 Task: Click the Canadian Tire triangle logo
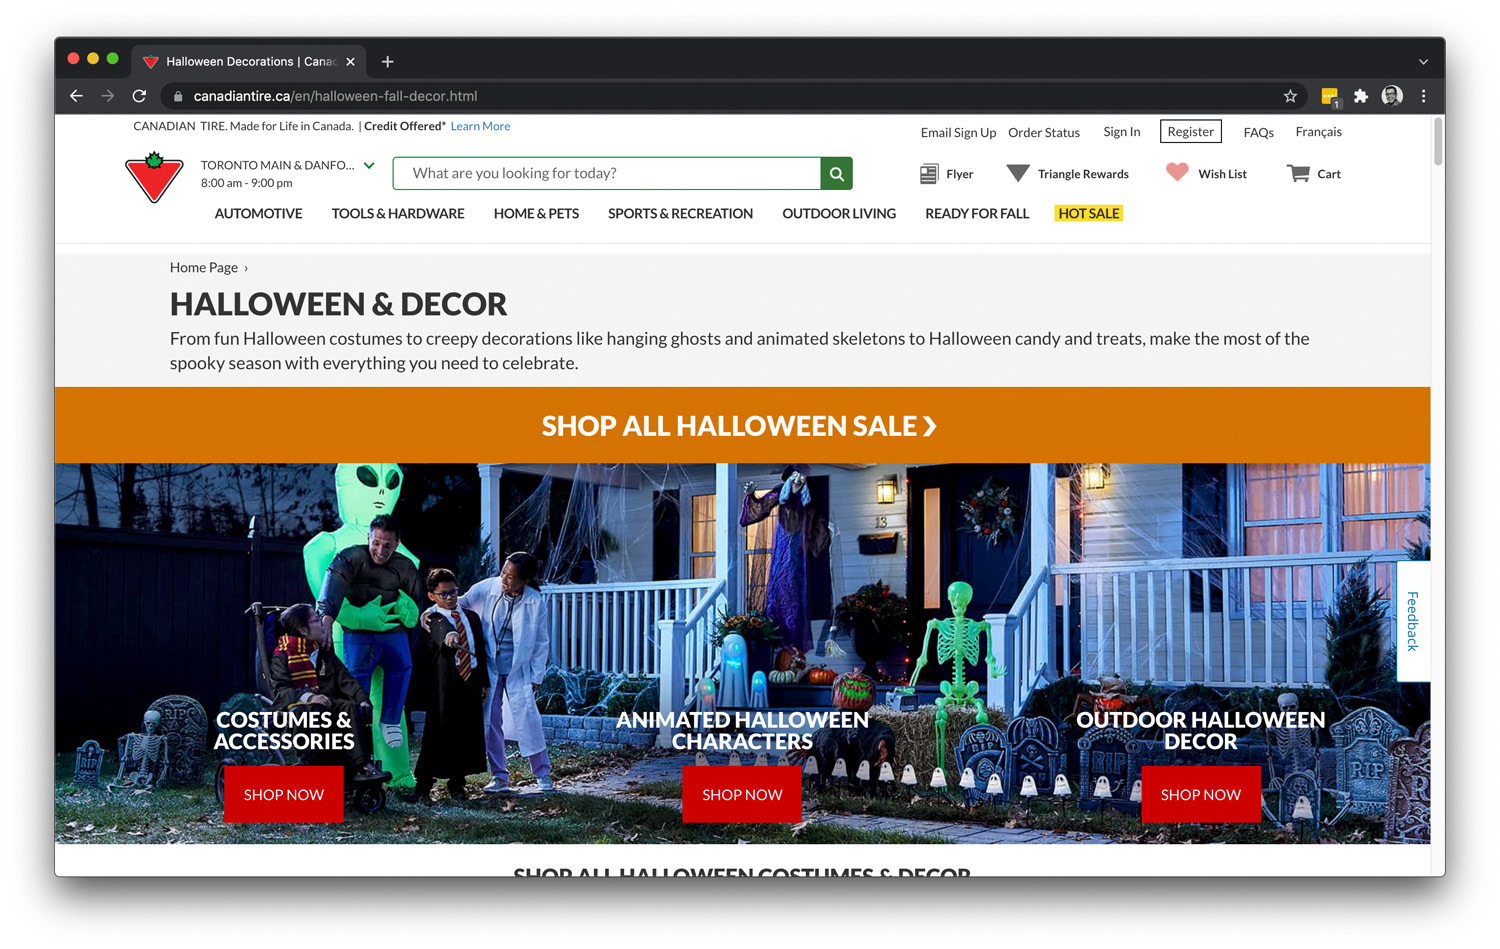[x=154, y=178]
